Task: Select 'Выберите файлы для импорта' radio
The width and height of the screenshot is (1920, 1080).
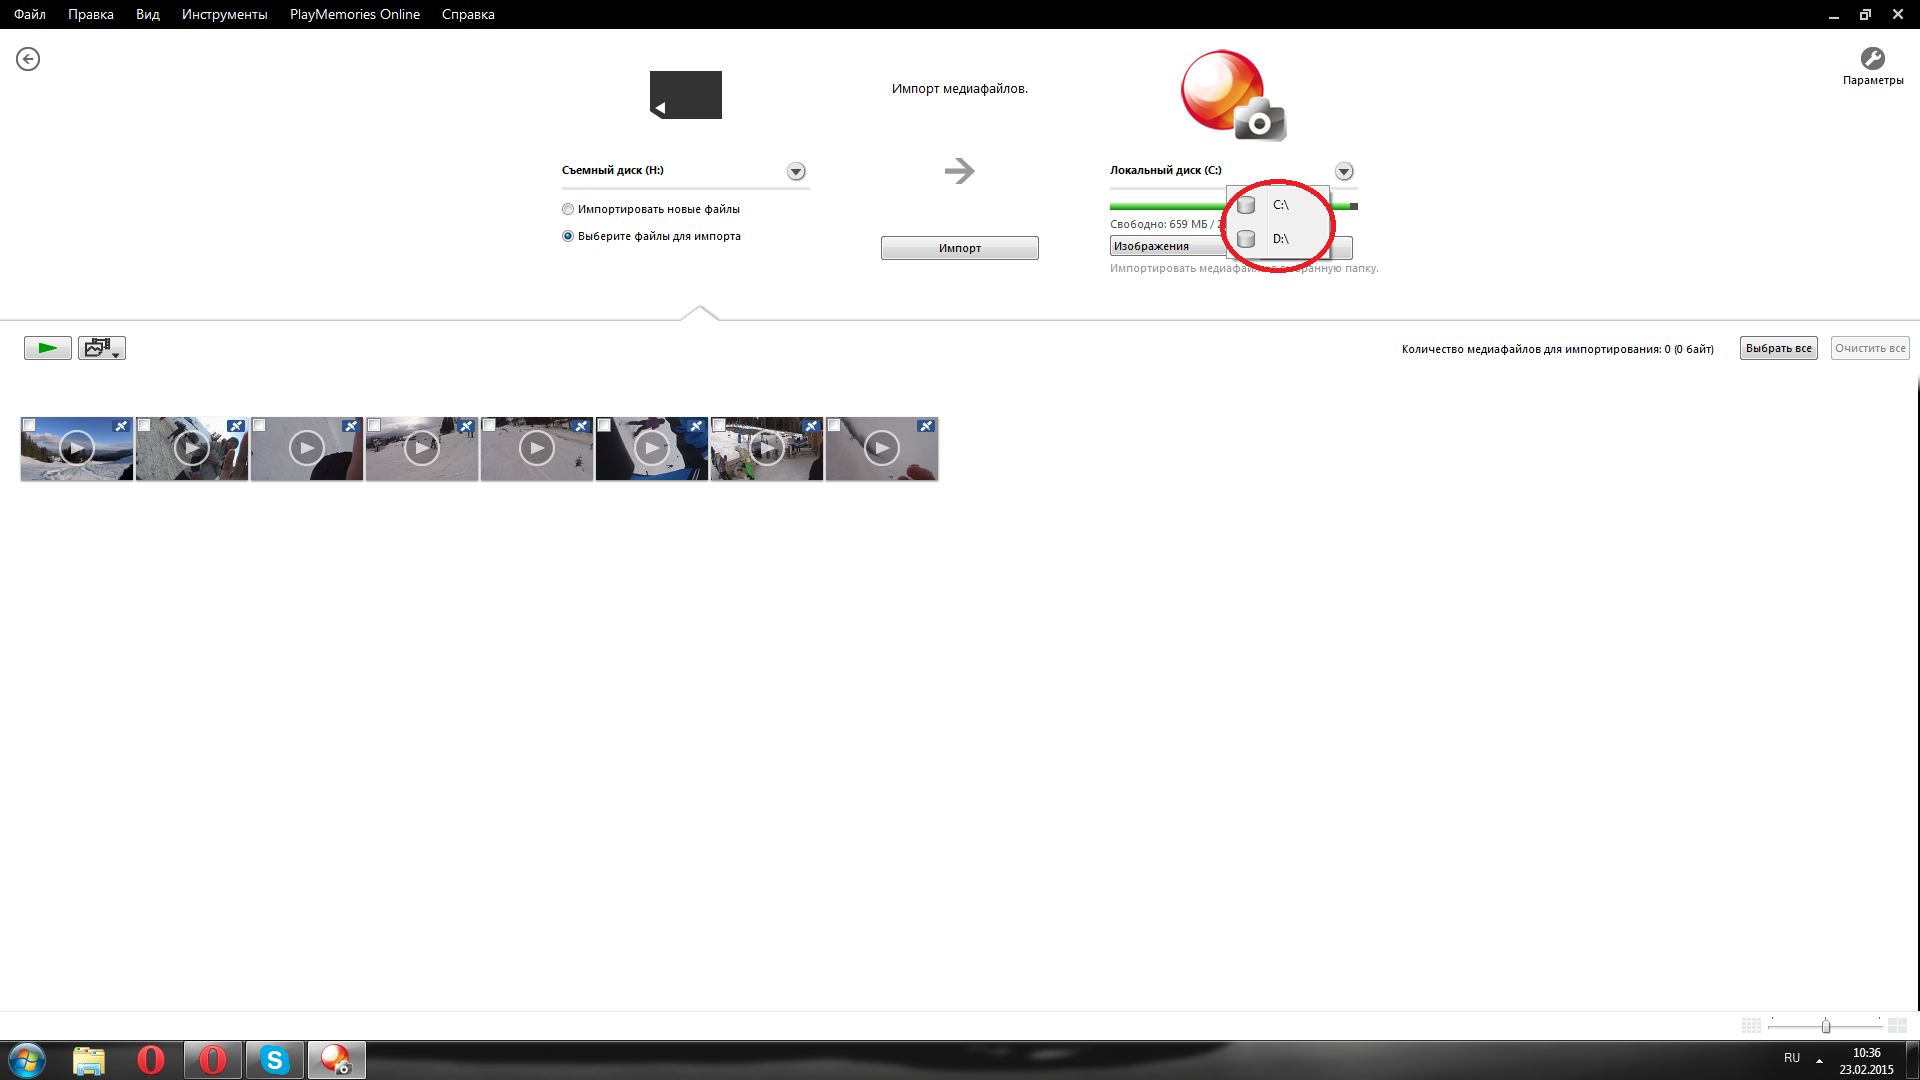Action: click(x=568, y=237)
